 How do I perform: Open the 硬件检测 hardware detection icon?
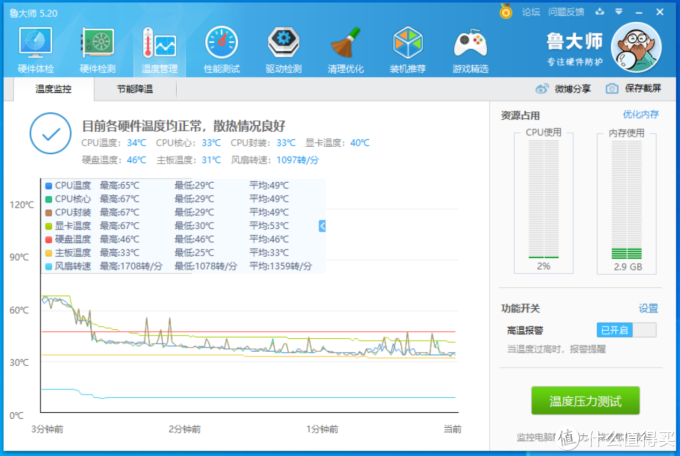click(x=98, y=43)
